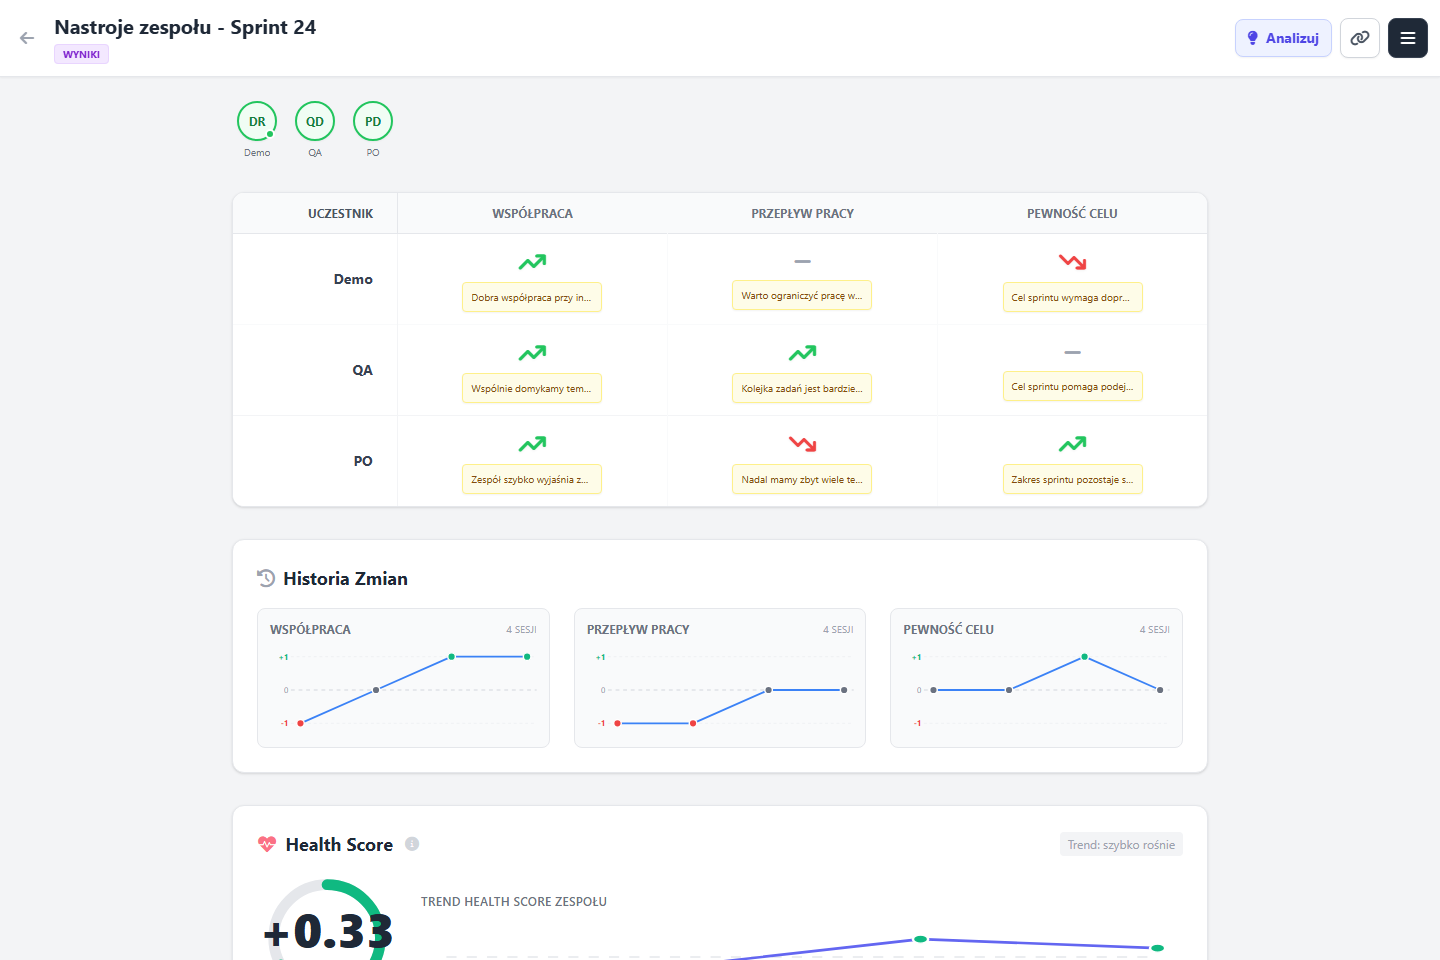This screenshot has height=960, width=1440.
Task: Click Demo's red downward trend arrow
Action: point(1072,262)
